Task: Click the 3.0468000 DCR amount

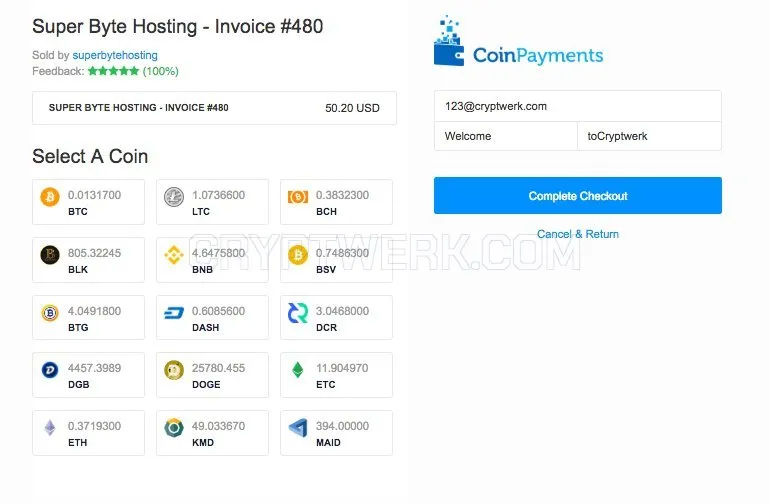Action: 342,311
